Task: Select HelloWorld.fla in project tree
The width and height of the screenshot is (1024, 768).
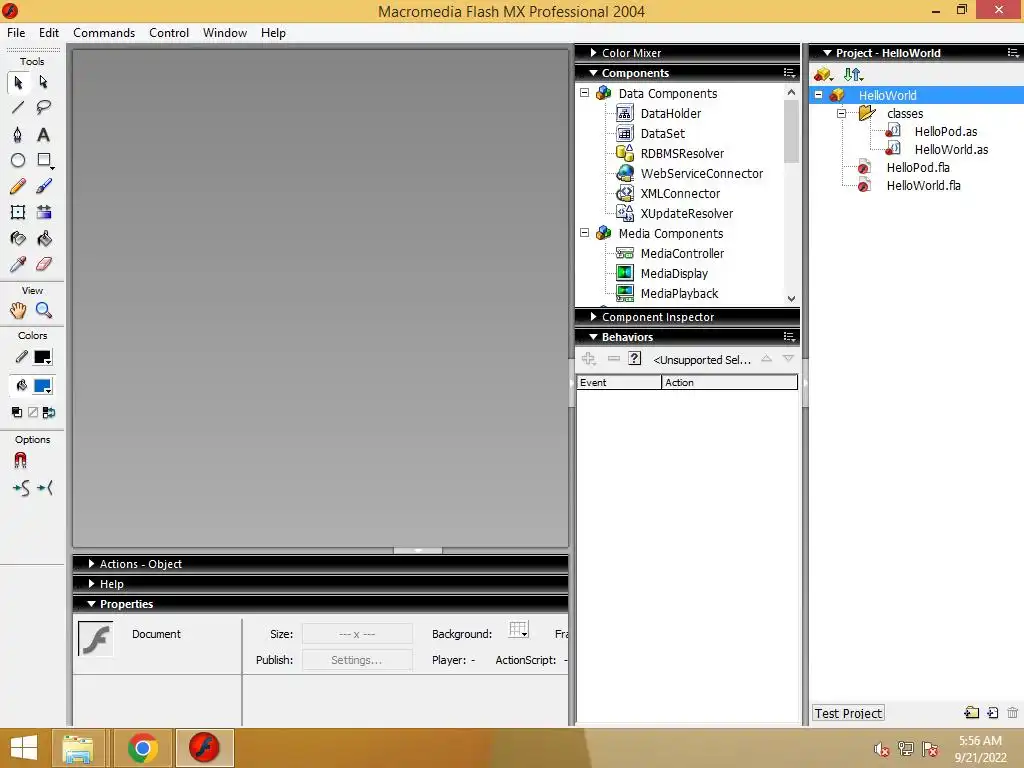Action: coord(923,185)
